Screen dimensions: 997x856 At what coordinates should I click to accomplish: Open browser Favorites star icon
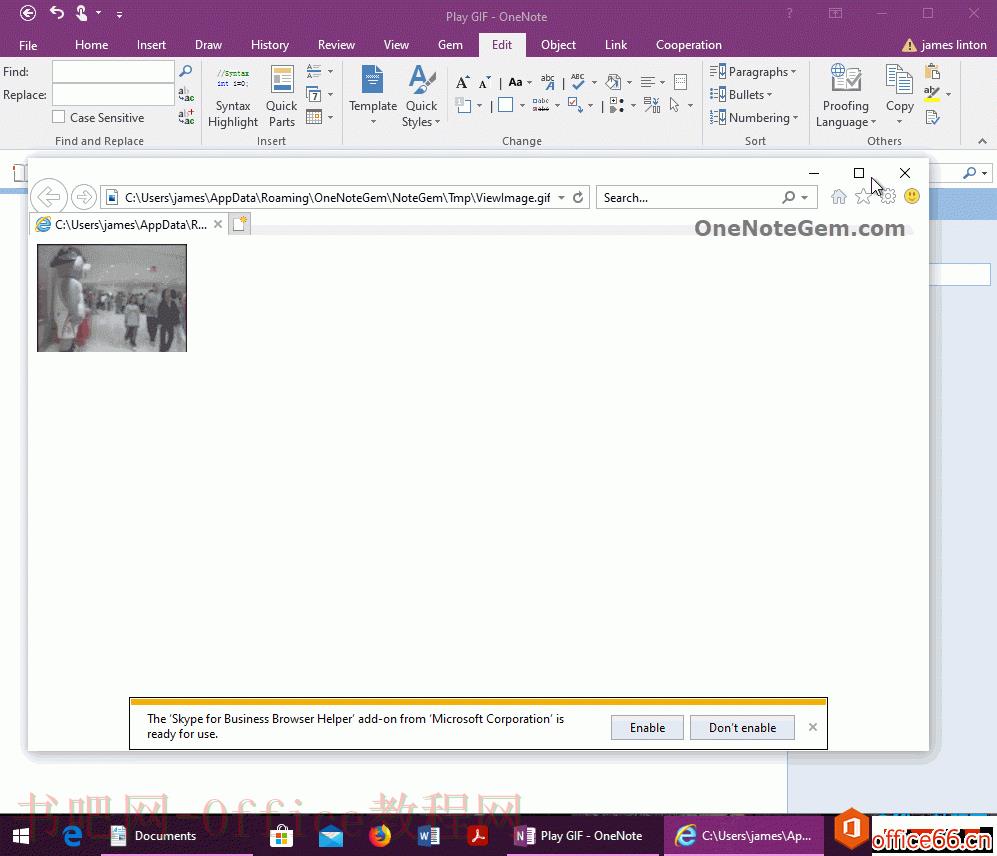coord(863,197)
